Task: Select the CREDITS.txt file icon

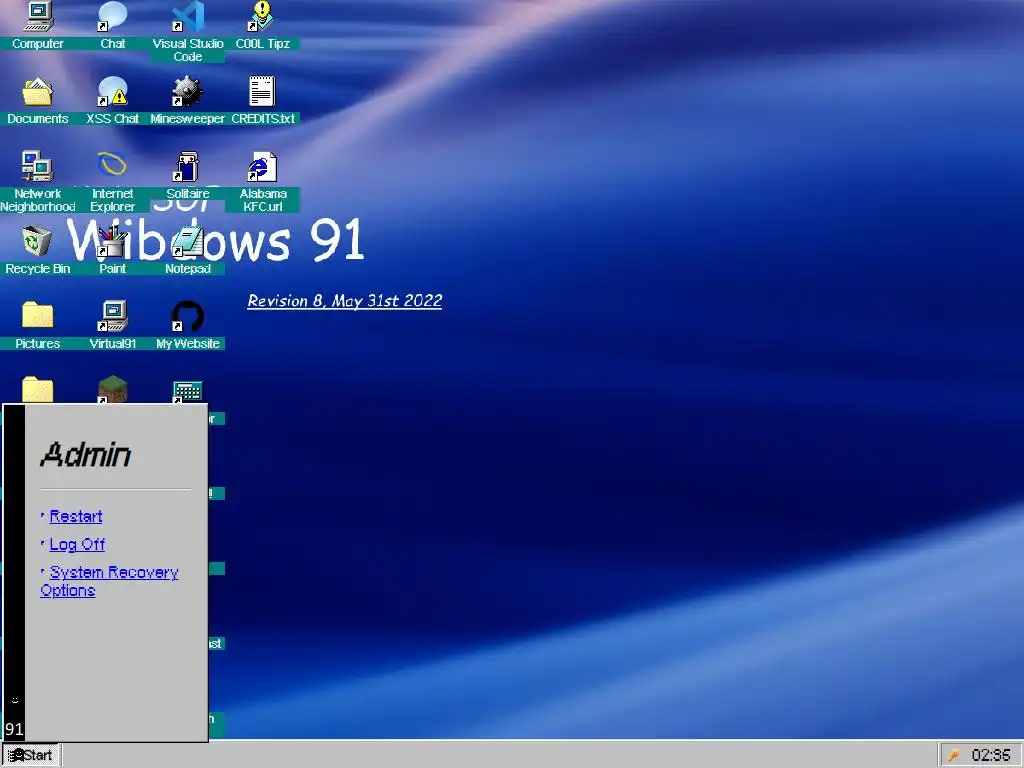Action: [x=263, y=101]
